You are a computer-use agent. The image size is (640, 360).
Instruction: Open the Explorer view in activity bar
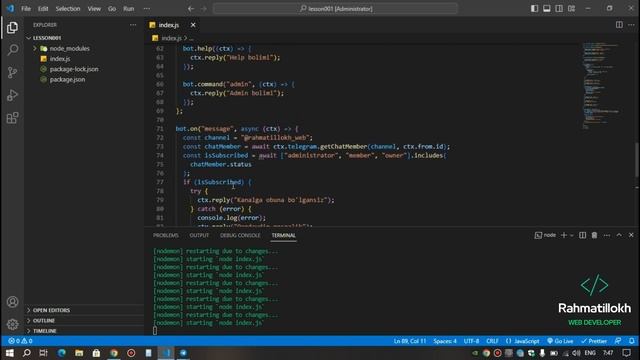point(12,28)
